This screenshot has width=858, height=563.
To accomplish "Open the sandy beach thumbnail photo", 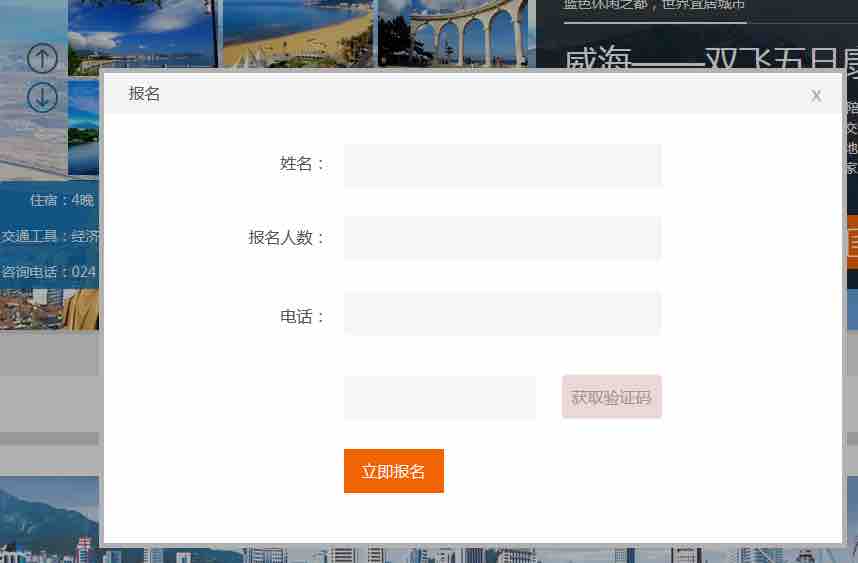I will 297,34.
